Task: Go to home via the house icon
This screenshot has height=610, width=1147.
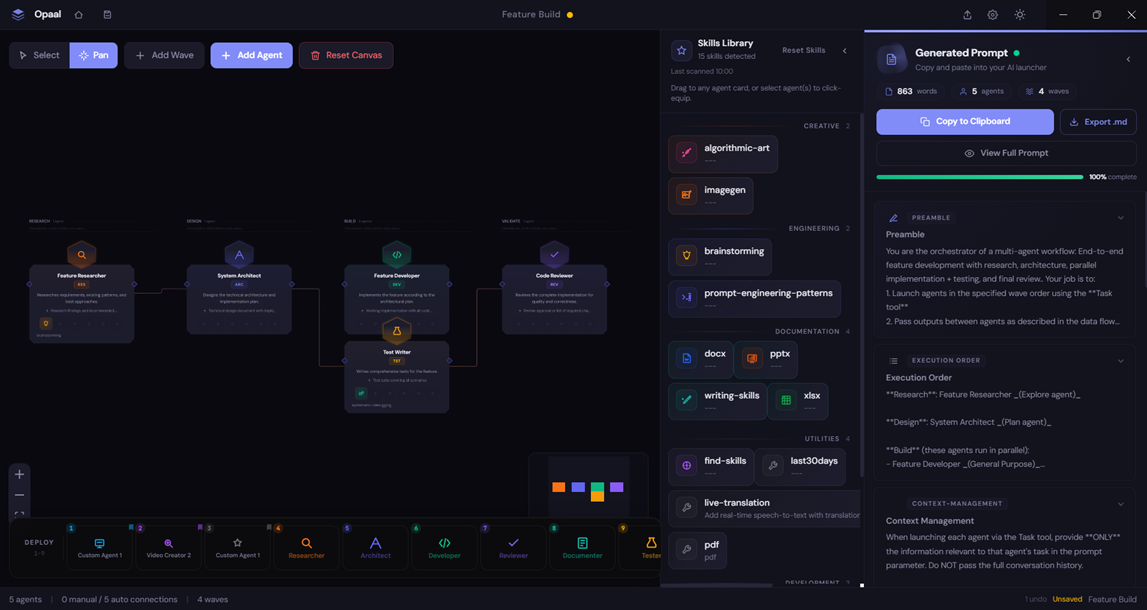Action: click(79, 15)
